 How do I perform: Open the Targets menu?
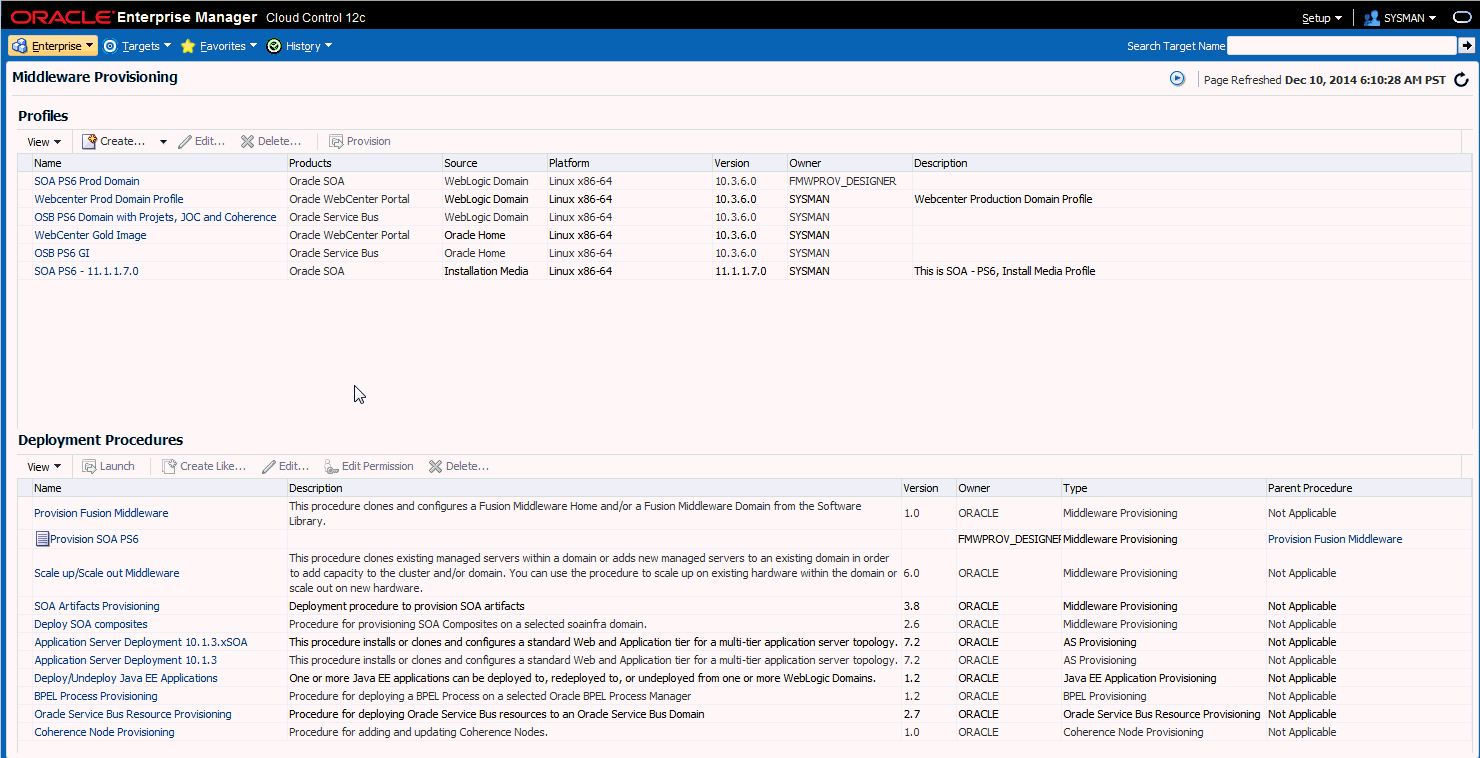tap(137, 46)
